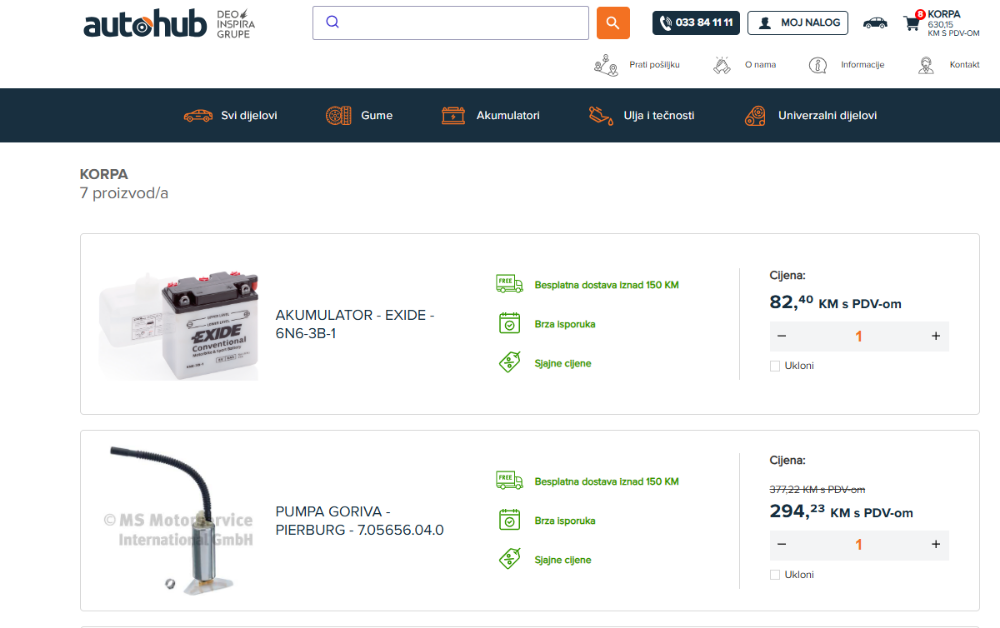Click 'Brza isporuka' text in Pierburg card
This screenshot has height=628, width=1000.
pyautogui.click(x=565, y=521)
